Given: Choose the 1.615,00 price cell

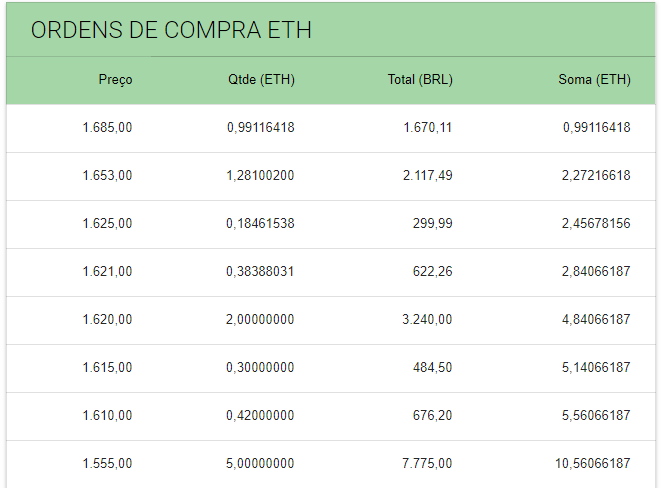Looking at the screenshot, I should (x=107, y=368).
